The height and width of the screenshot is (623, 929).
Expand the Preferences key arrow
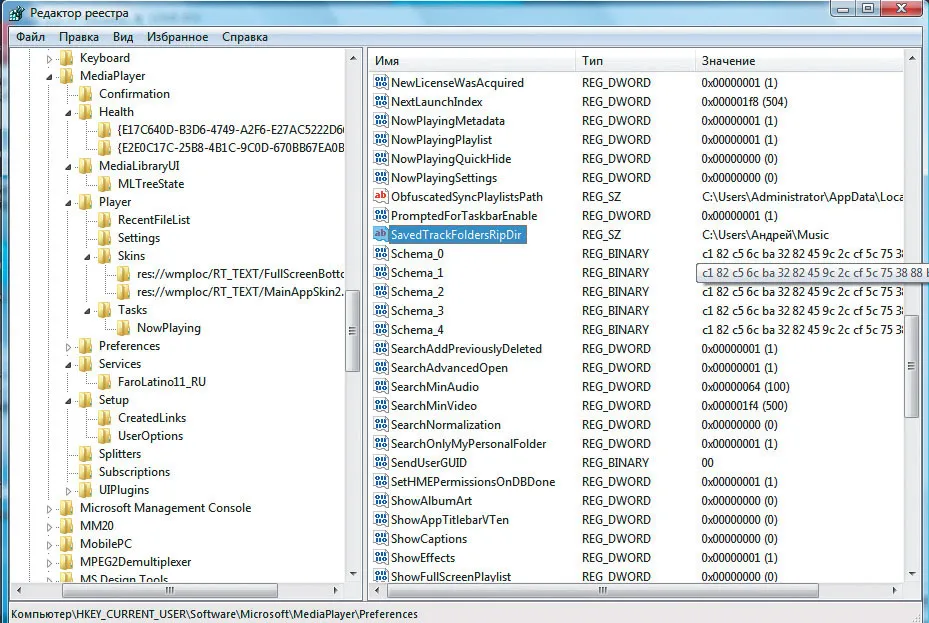[69, 346]
